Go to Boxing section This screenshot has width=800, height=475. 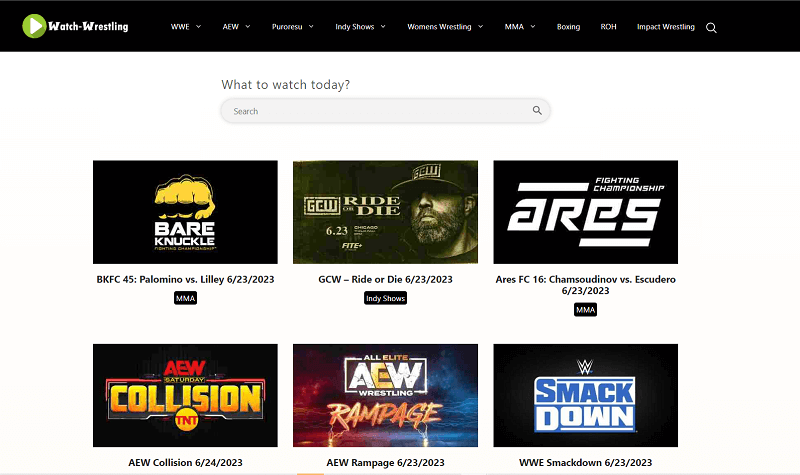click(568, 27)
